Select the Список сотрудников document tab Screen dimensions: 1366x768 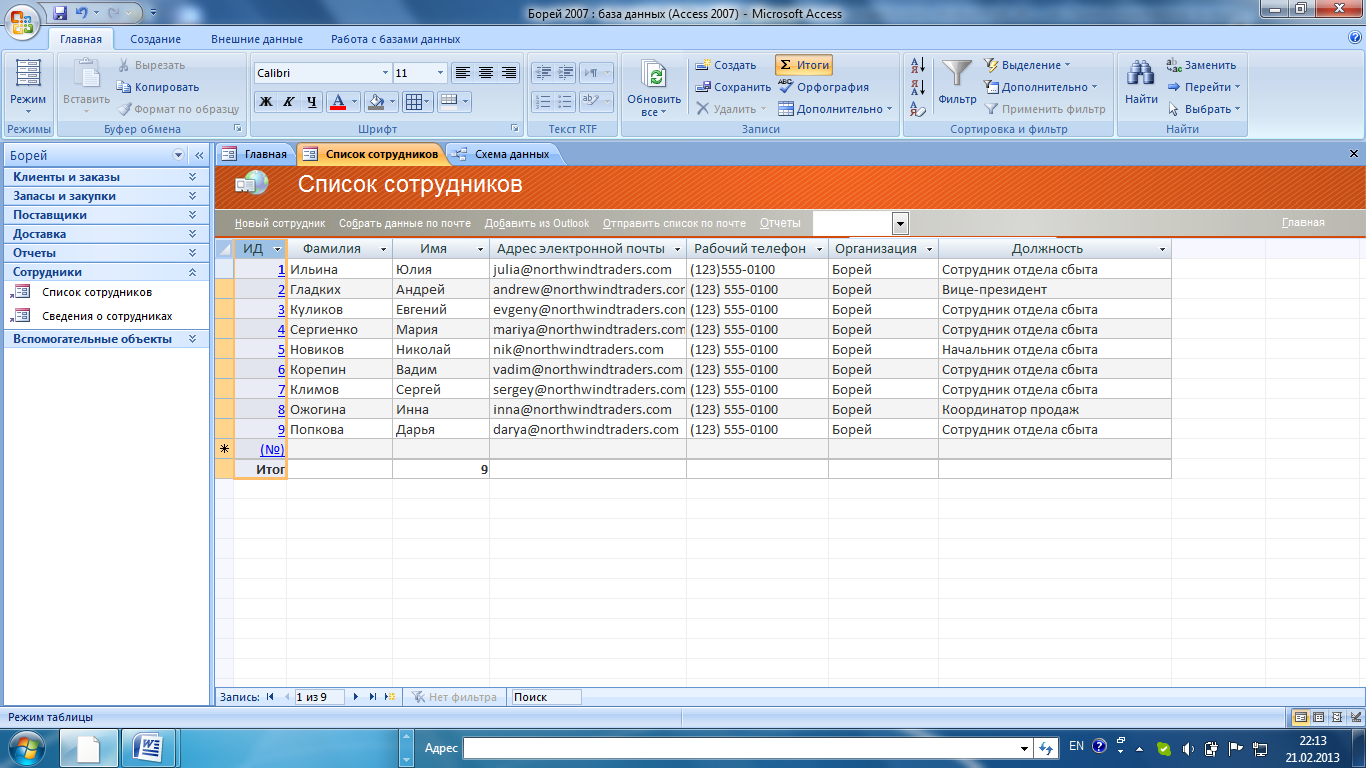[x=371, y=154]
